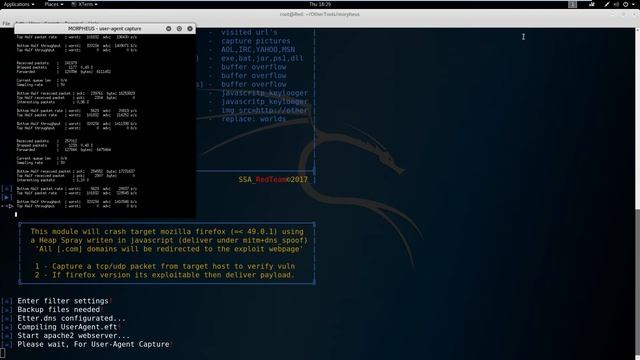
Task: Click the 'replace: worlds' entry text
Action: point(254,119)
